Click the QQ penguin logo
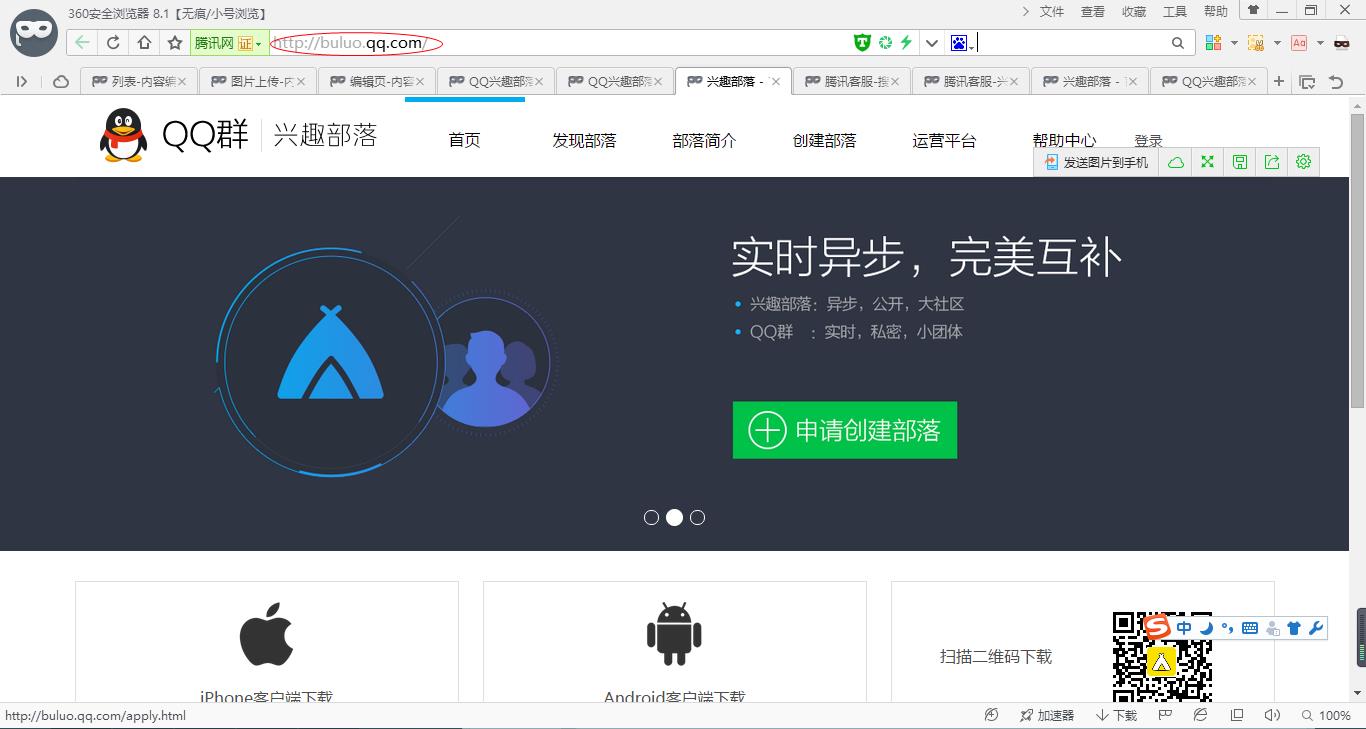 point(123,135)
